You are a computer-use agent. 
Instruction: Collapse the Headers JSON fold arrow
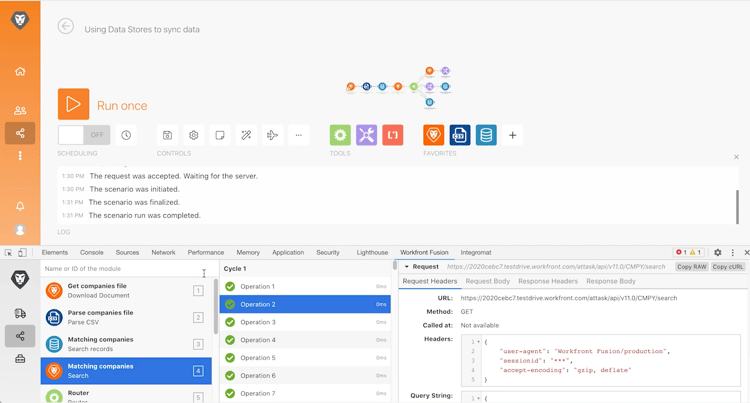[x=478, y=342]
